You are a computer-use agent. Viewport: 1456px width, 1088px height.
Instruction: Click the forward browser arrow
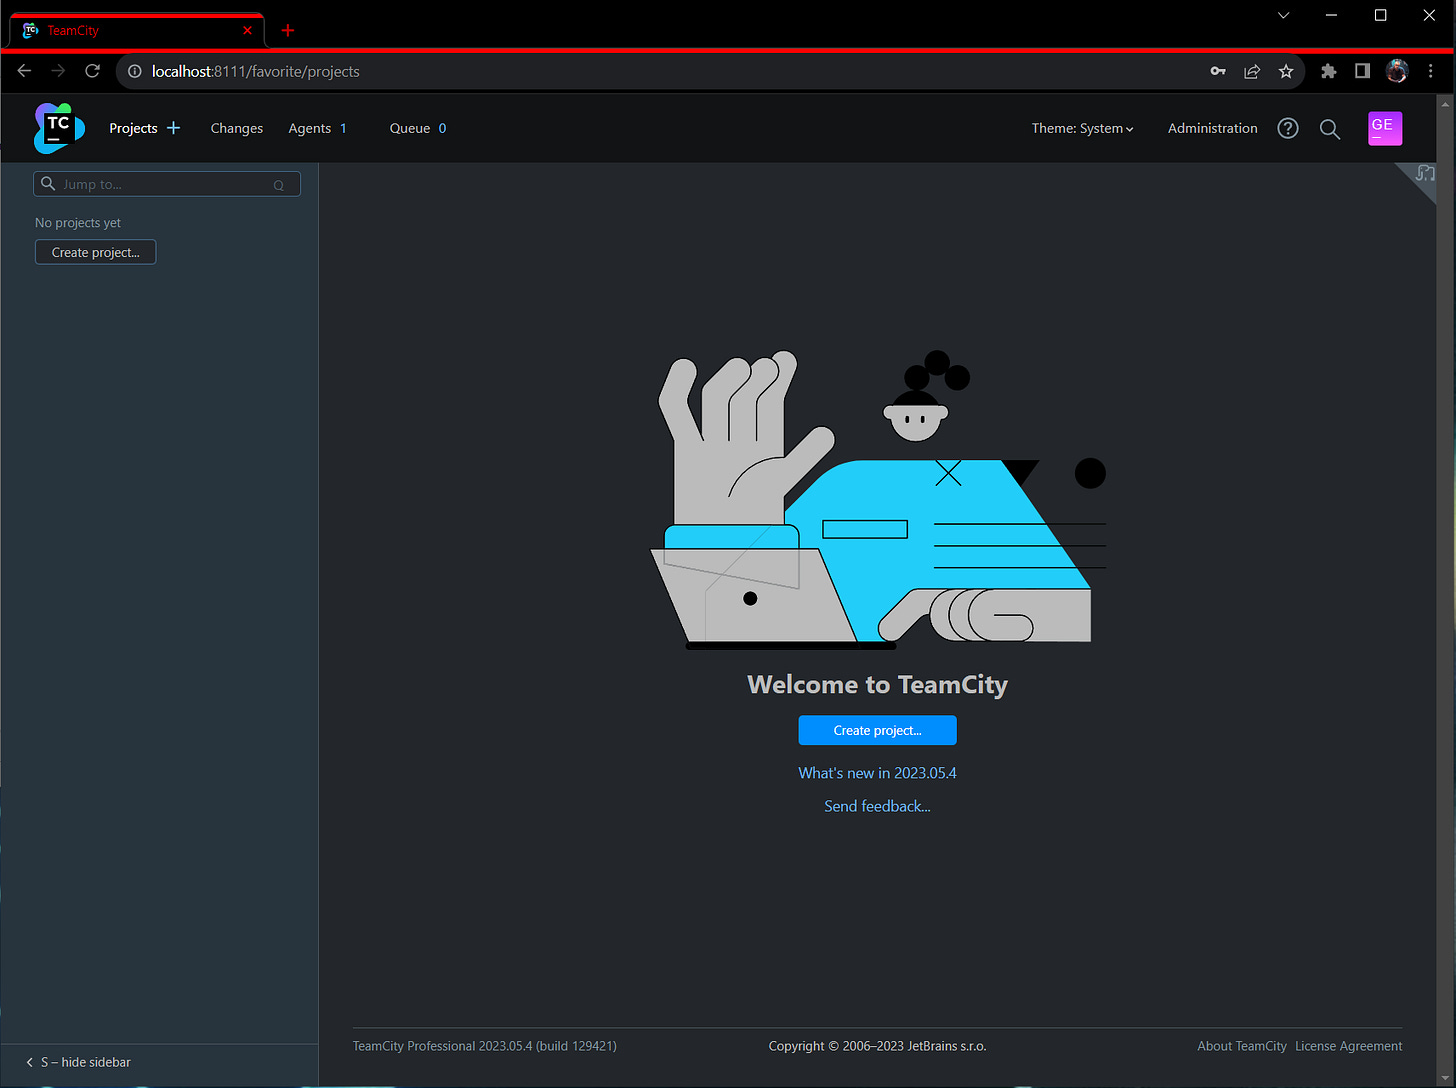tap(58, 71)
